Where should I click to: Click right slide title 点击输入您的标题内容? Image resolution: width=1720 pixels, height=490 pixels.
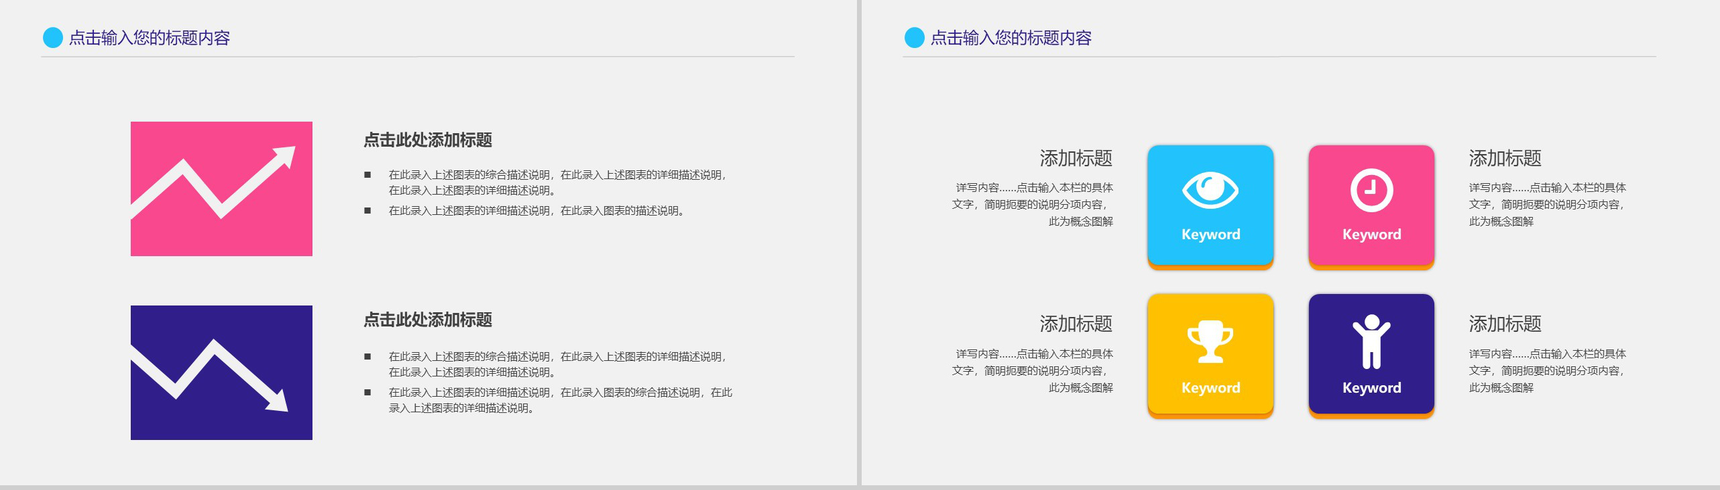click(1010, 38)
